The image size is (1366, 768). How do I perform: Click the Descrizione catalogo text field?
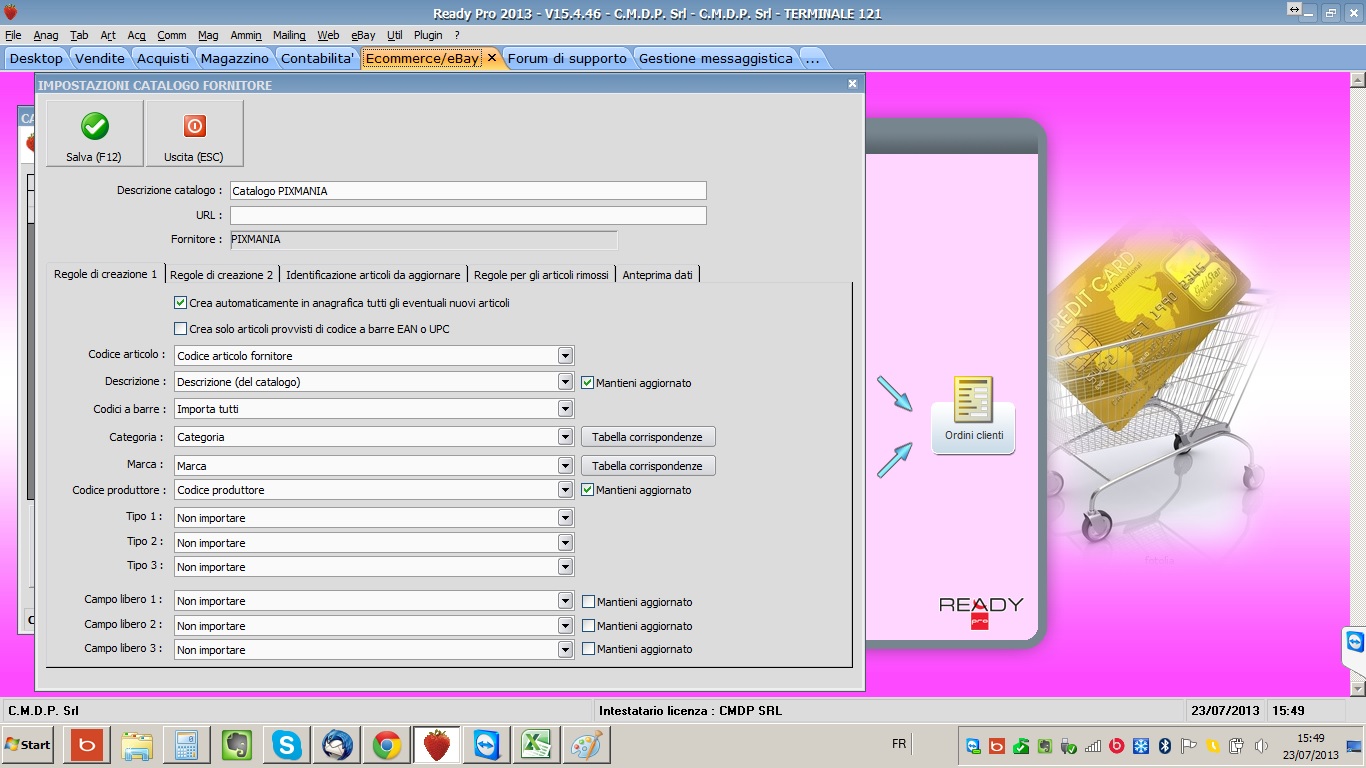pos(468,190)
